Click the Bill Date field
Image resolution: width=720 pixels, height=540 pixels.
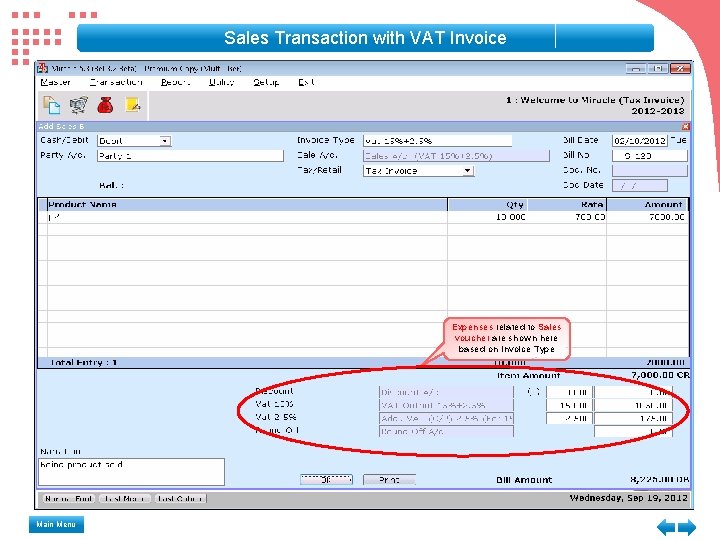point(639,141)
